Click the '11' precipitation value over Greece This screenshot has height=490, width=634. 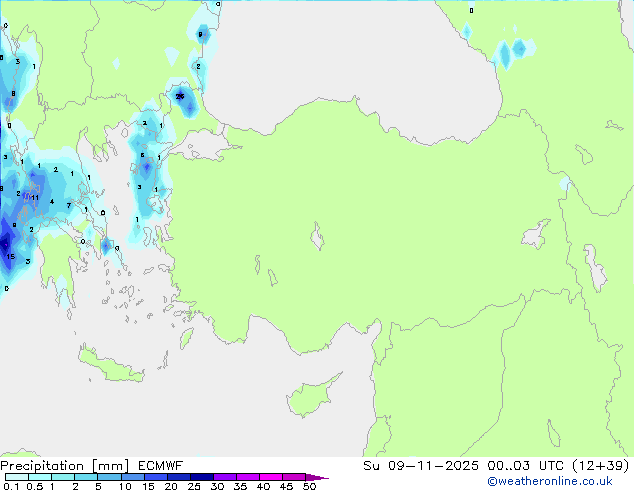tap(35, 198)
